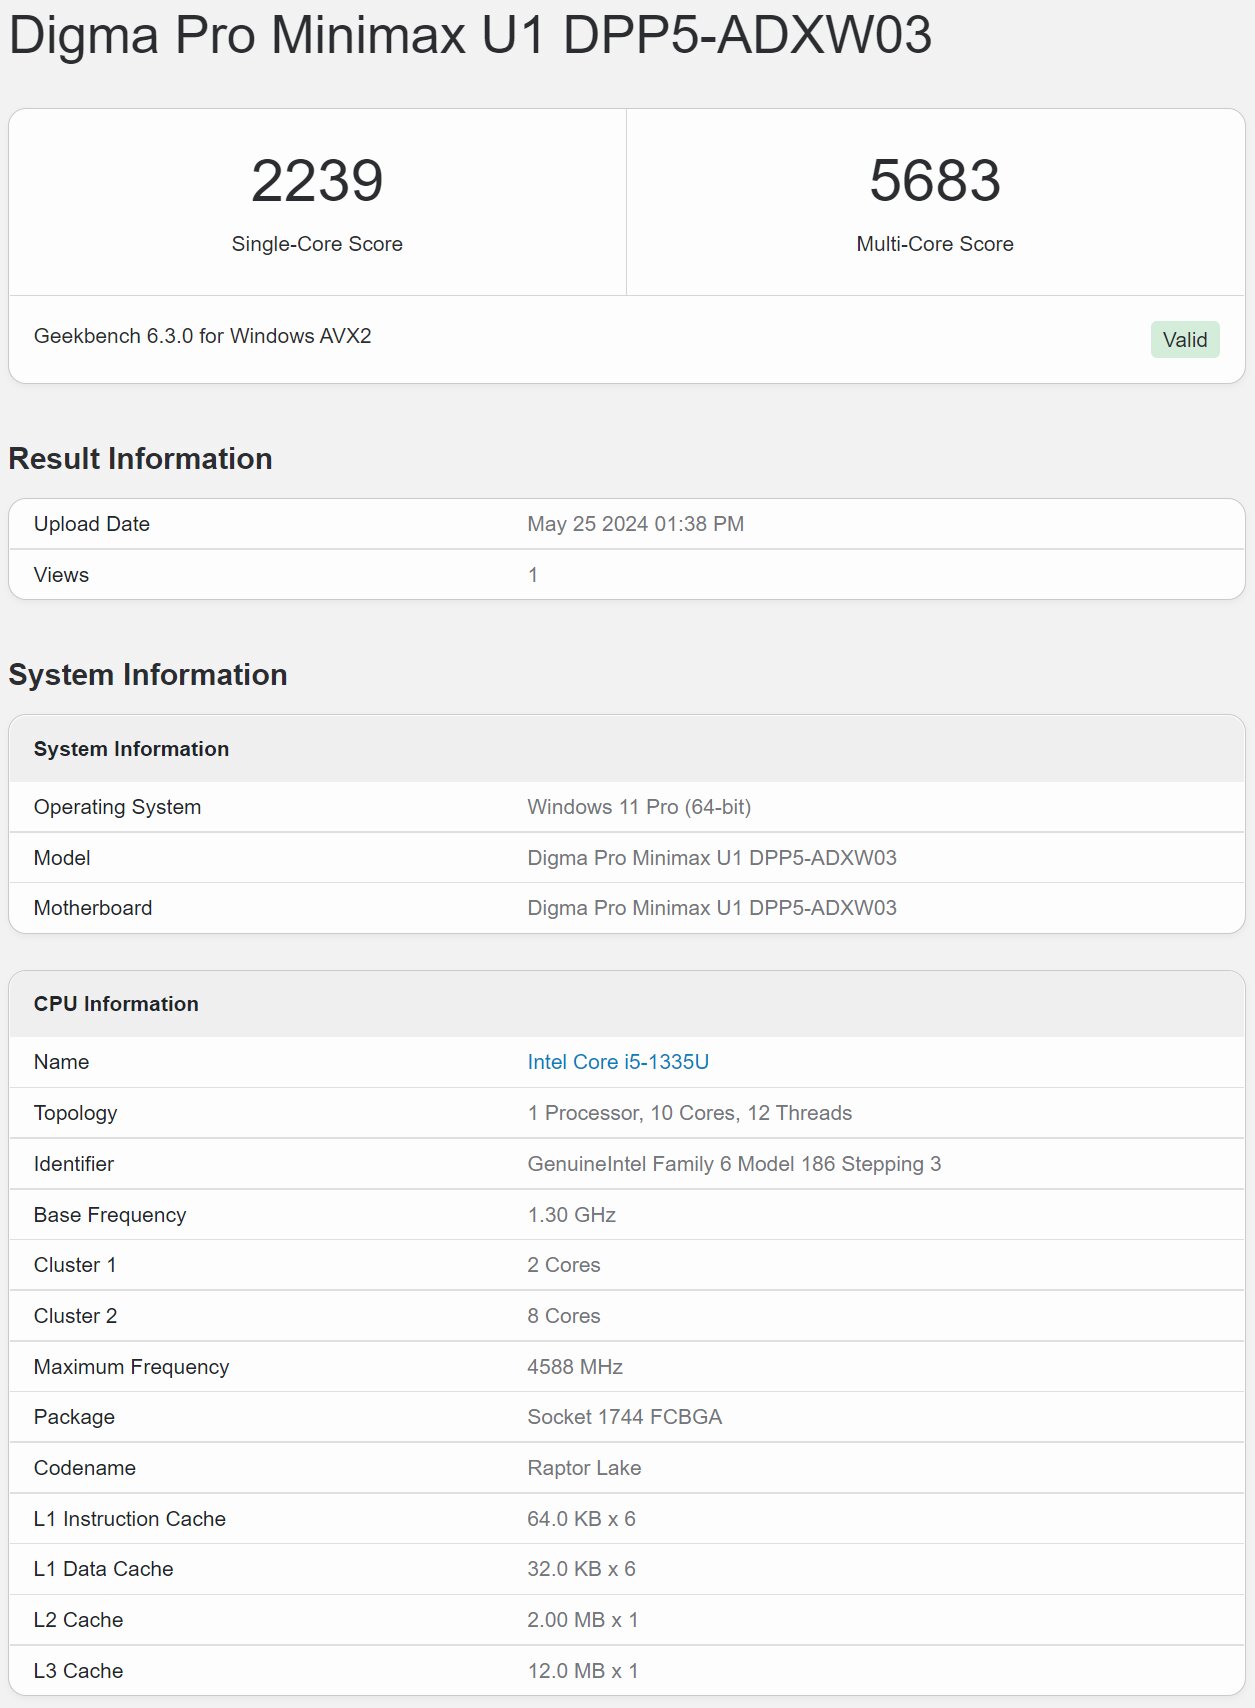
Task: Click the Package label
Action: [74, 1417]
